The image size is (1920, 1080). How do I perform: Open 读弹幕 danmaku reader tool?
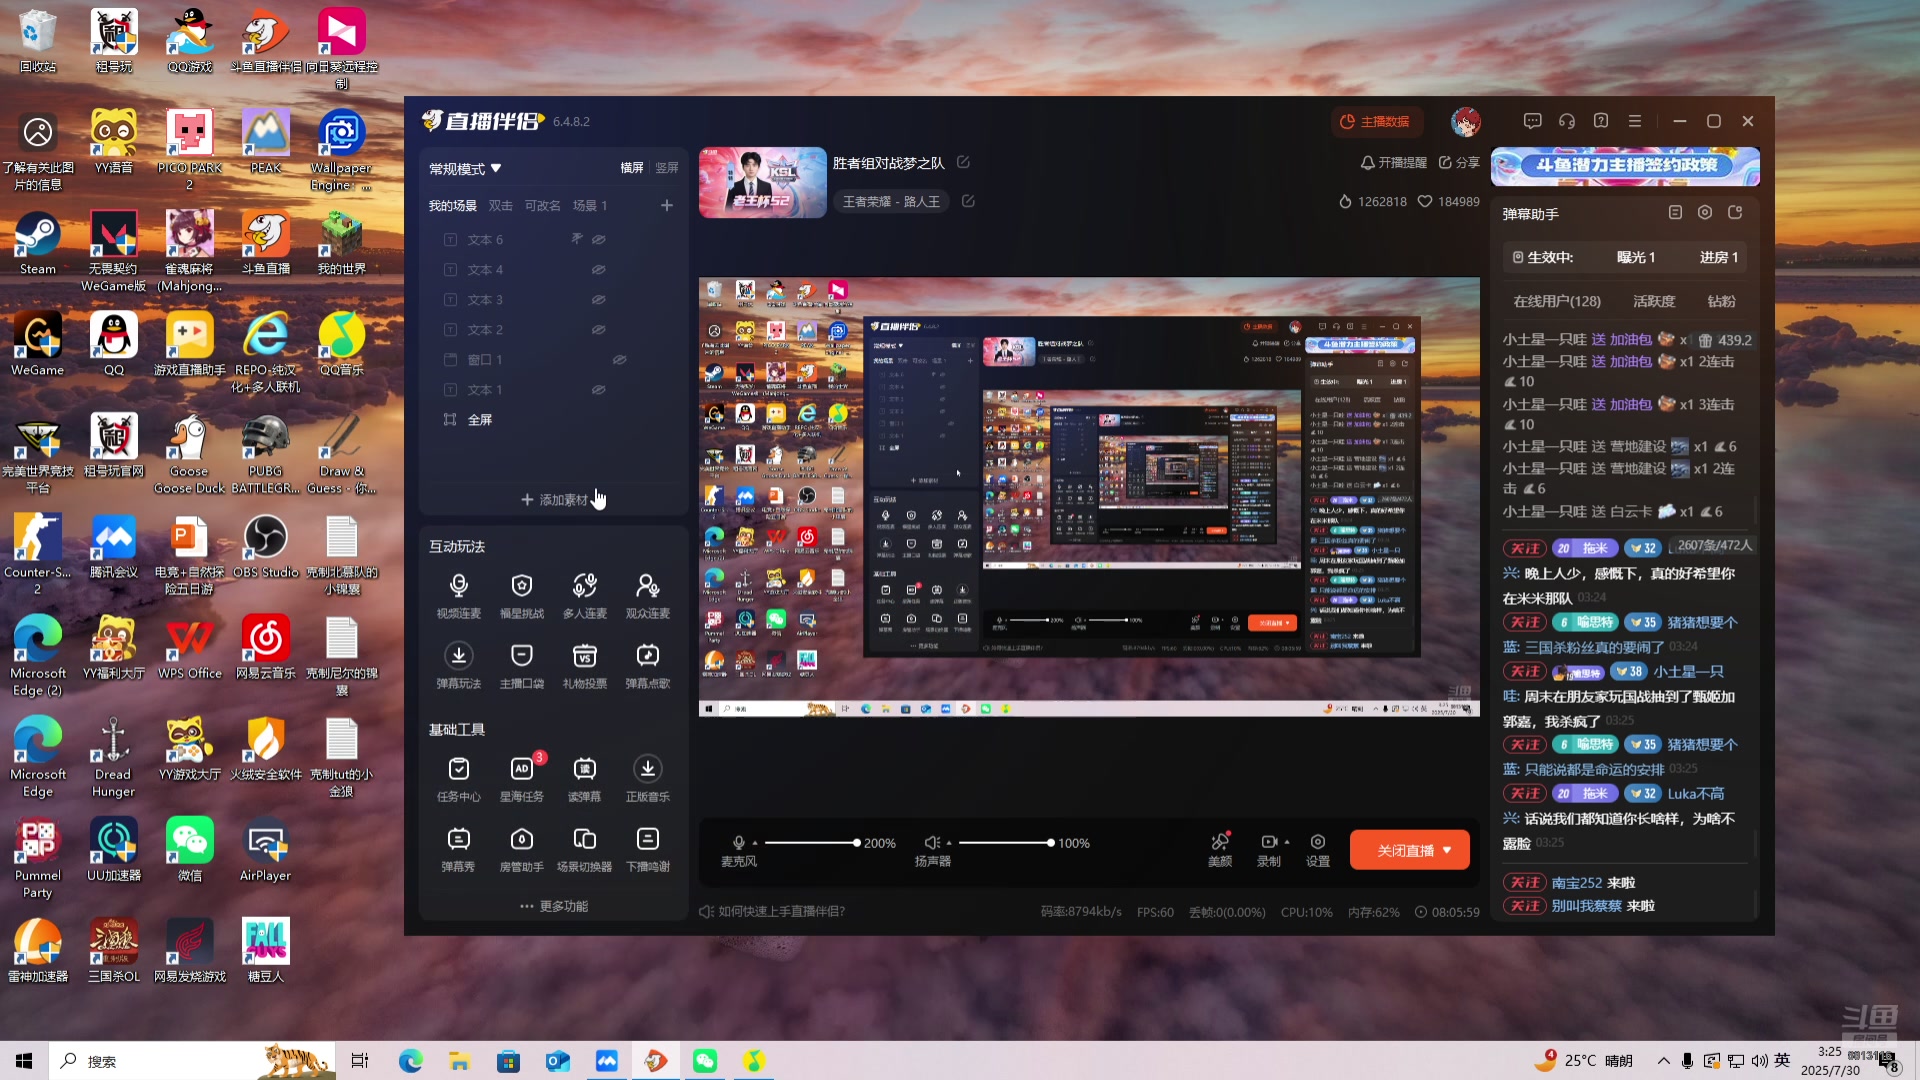coord(584,779)
